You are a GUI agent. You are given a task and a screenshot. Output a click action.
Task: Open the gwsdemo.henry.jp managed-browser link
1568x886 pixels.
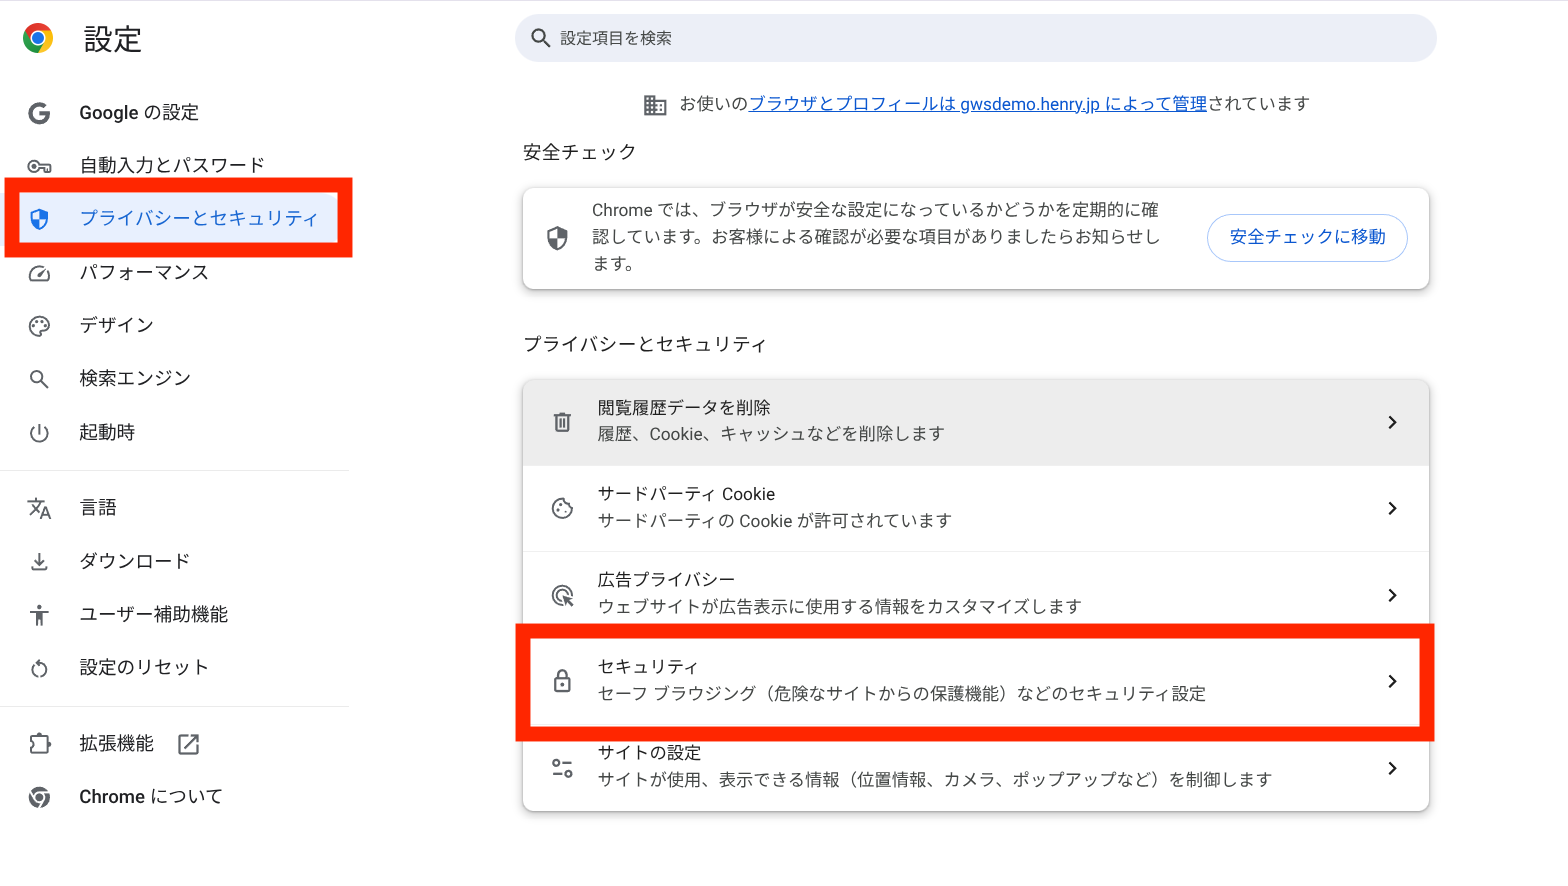point(978,104)
